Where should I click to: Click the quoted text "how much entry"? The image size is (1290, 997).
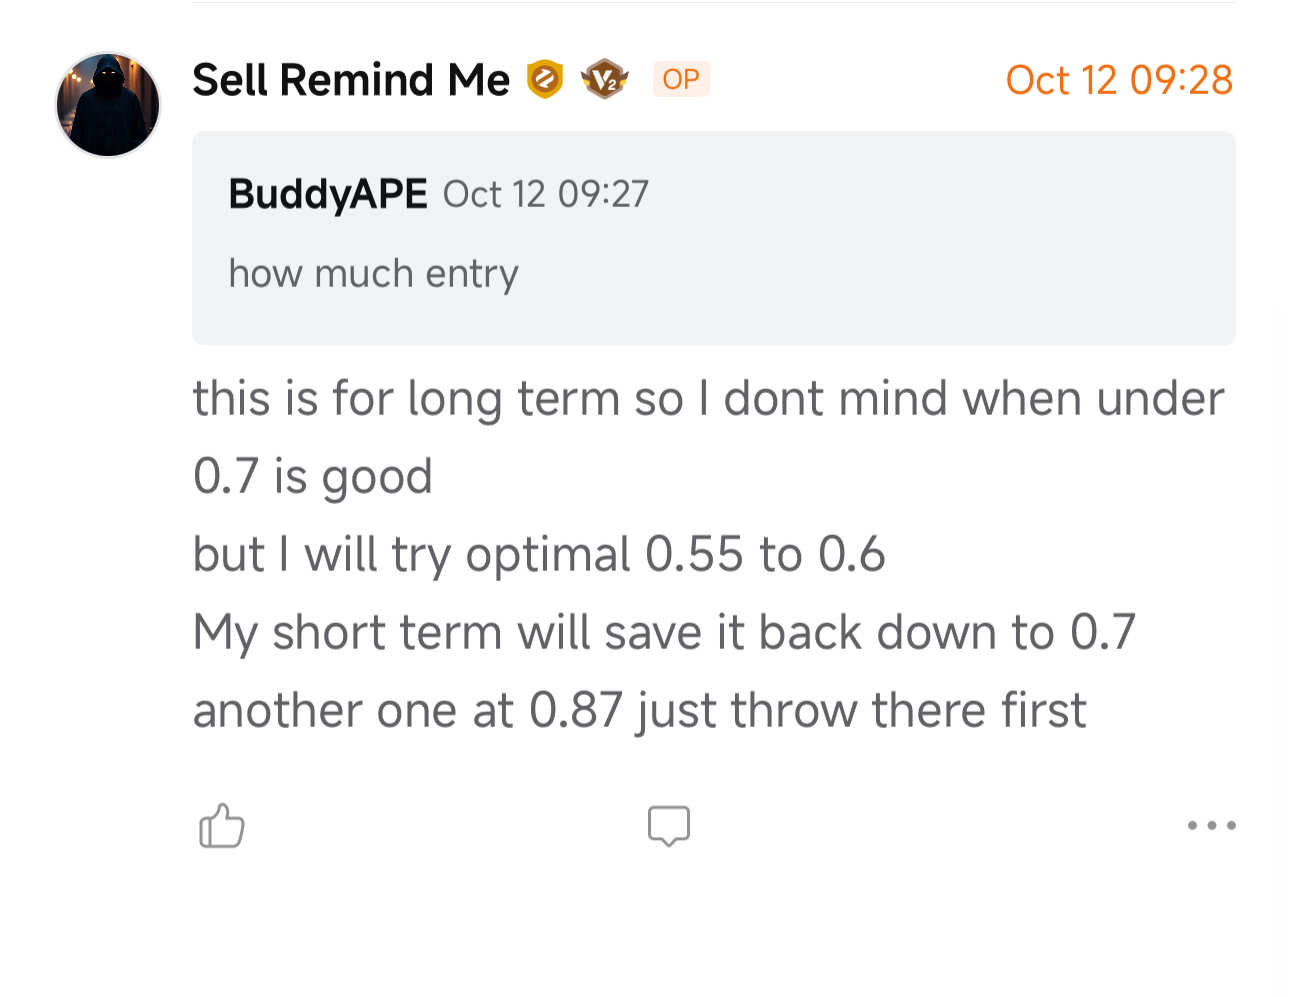pos(373,273)
